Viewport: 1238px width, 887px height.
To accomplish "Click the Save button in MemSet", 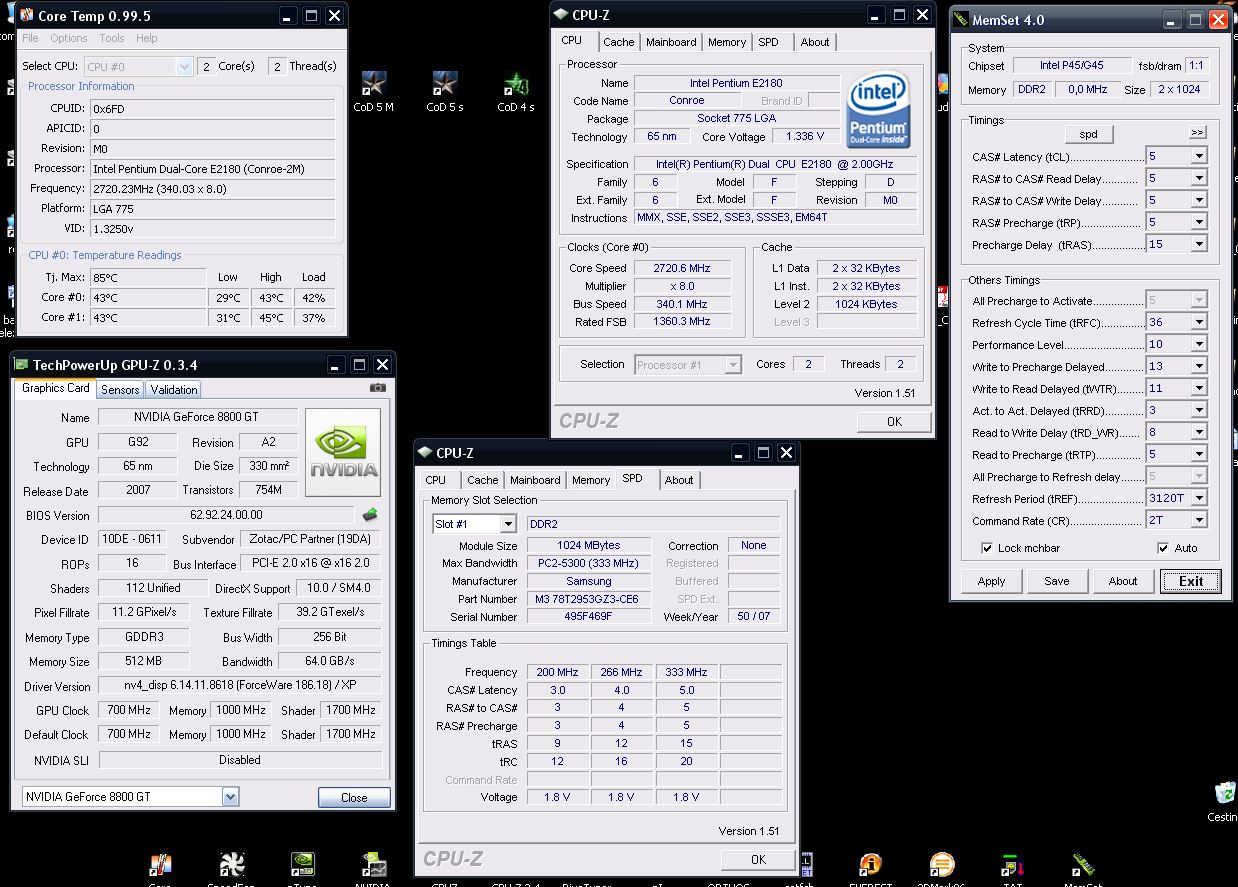I will (x=1057, y=581).
